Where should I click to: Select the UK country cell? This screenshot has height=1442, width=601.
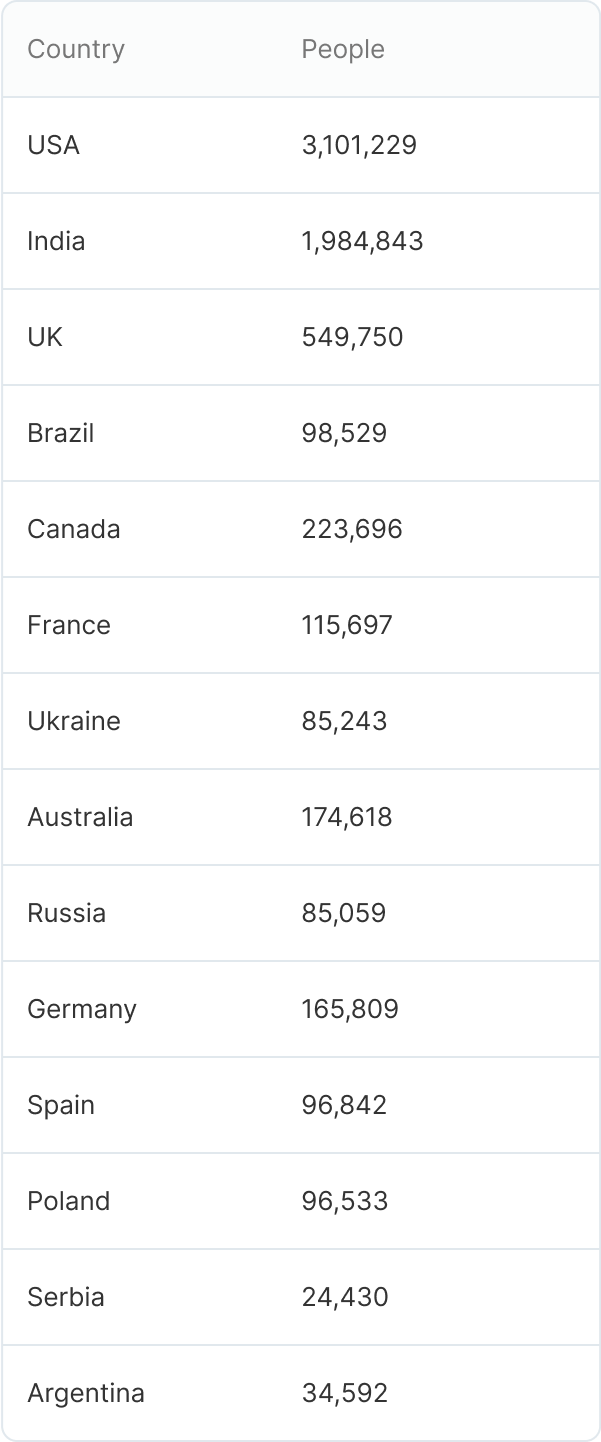coord(45,337)
